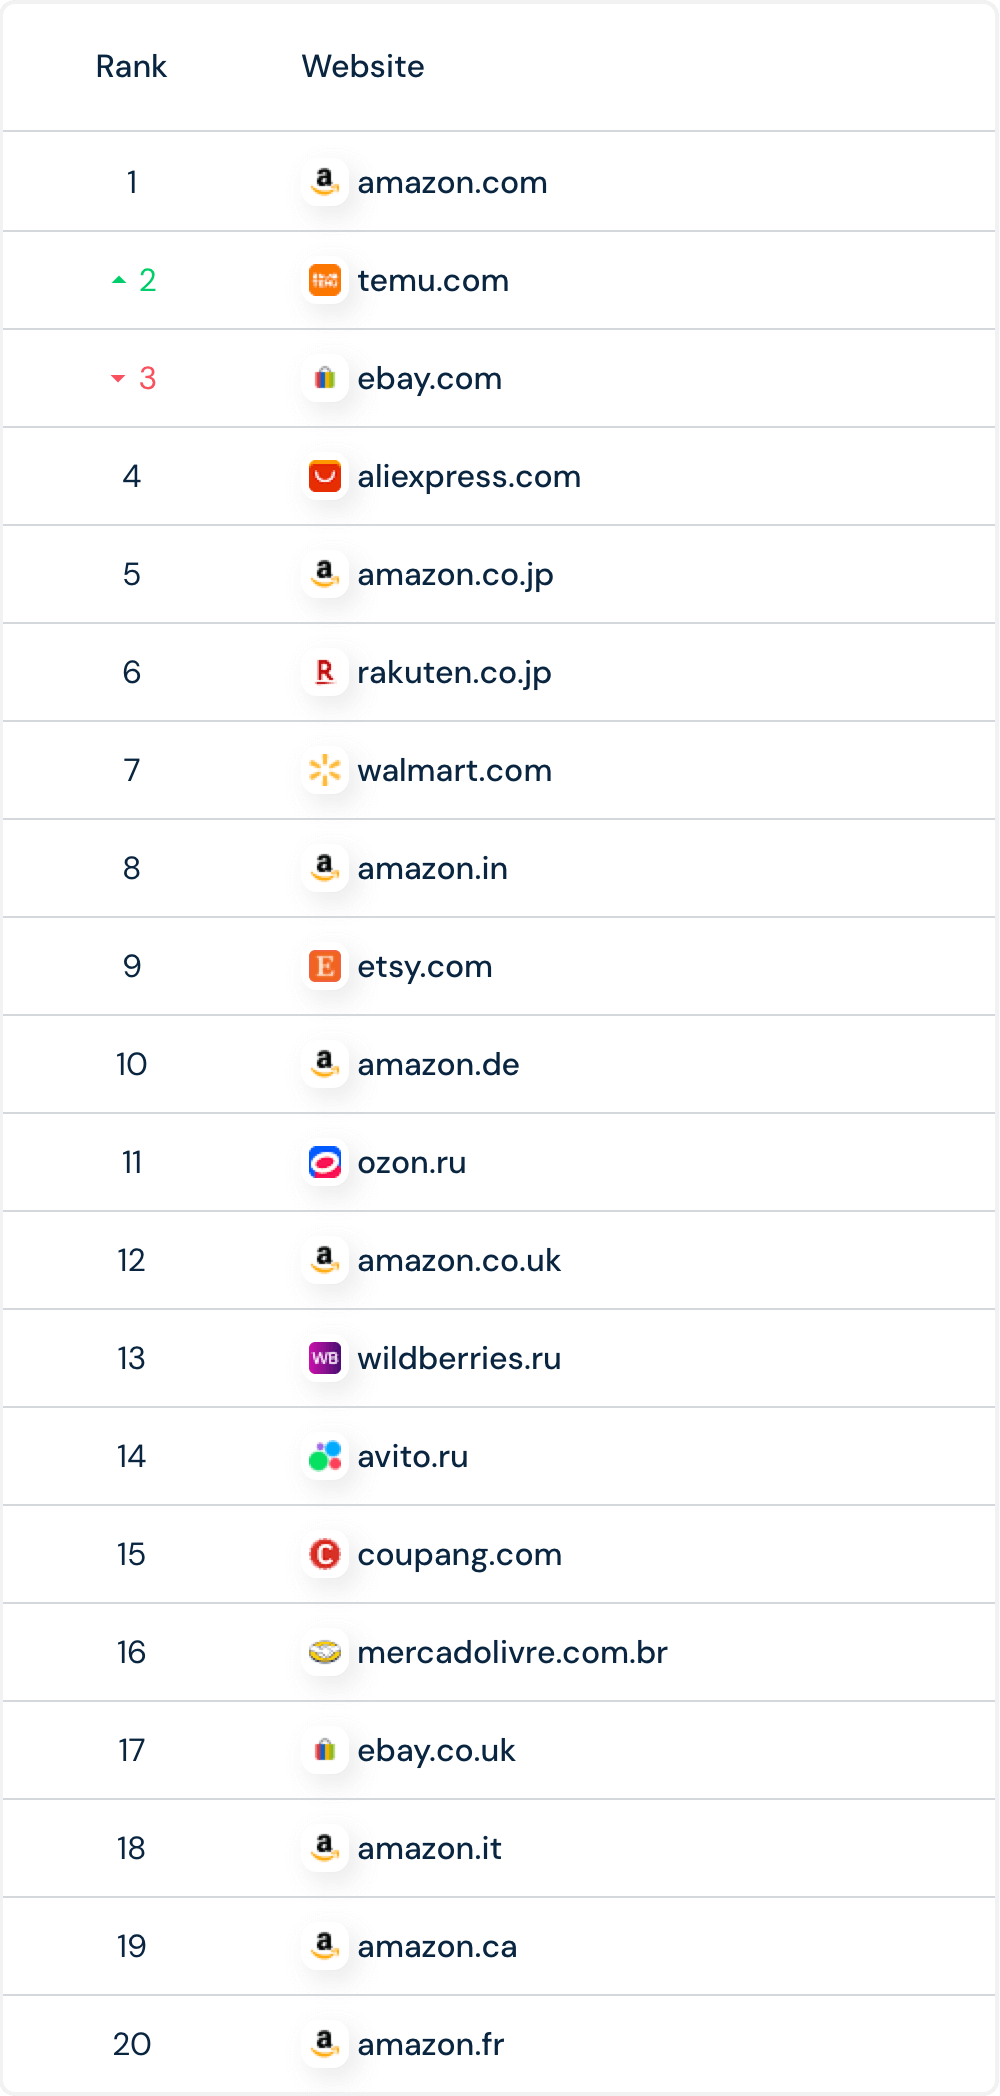1000x2096 pixels.
Task: Click the Etsy logo icon
Action: coord(325,966)
